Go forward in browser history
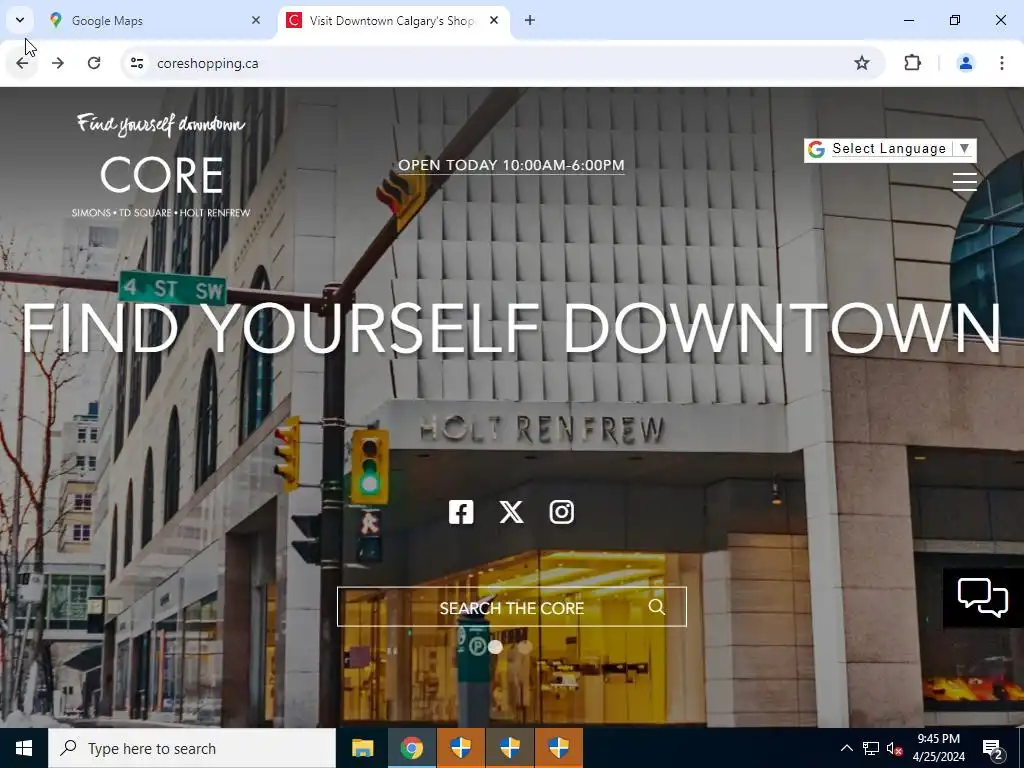This screenshot has width=1024, height=768. pyautogui.click(x=58, y=63)
